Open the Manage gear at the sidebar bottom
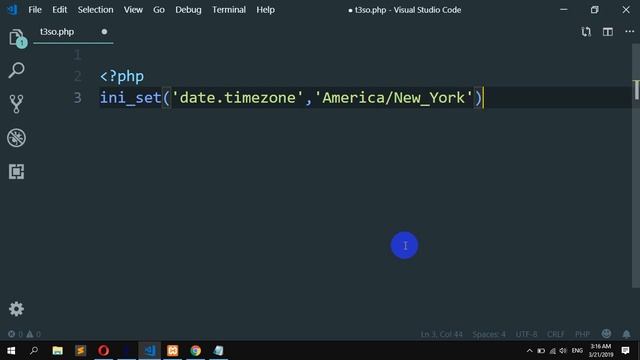640x360 pixels. 16,309
